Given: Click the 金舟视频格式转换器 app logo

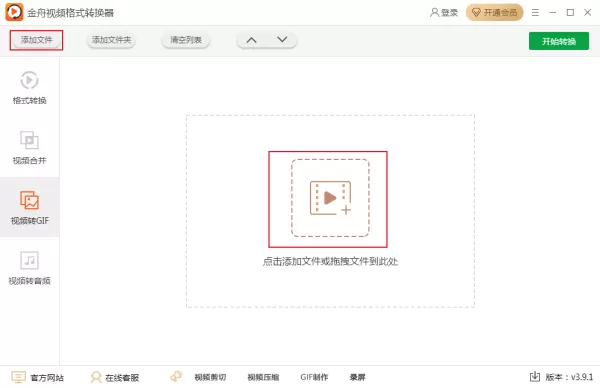Looking at the screenshot, I should point(14,12).
